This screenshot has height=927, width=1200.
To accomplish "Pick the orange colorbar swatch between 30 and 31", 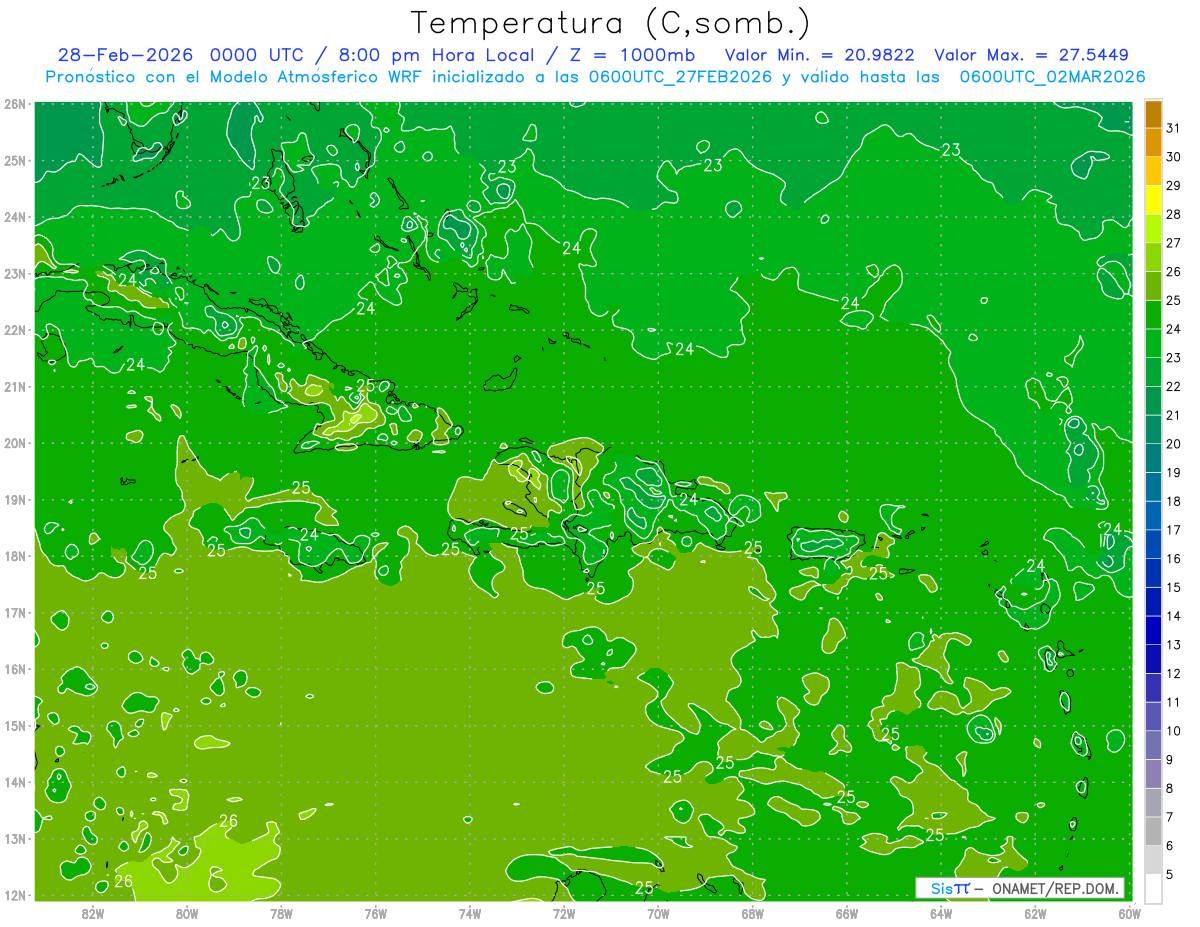I will (1153, 143).
